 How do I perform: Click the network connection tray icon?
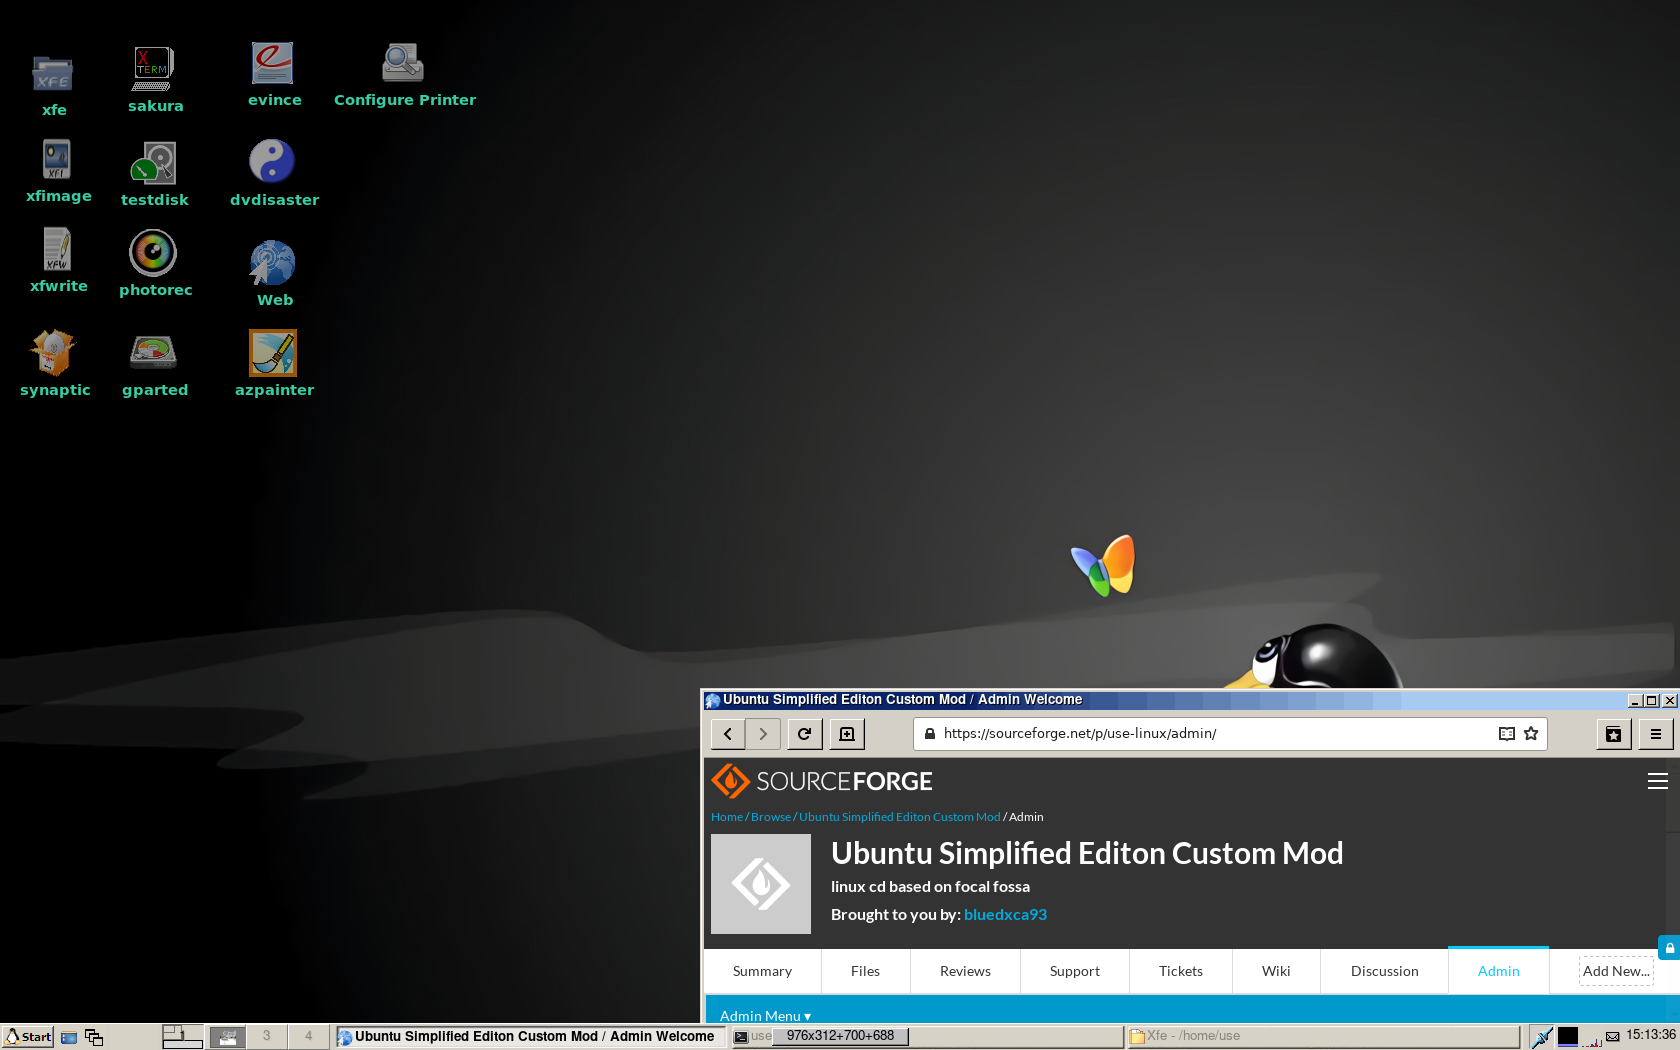click(x=1542, y=1037)
